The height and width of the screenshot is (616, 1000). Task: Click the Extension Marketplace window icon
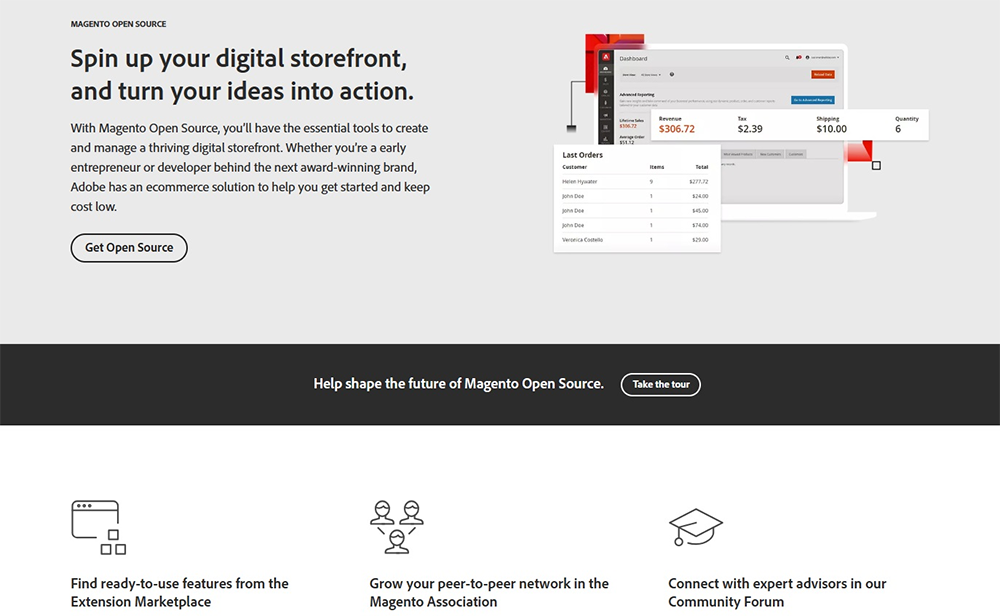(98, 527)
